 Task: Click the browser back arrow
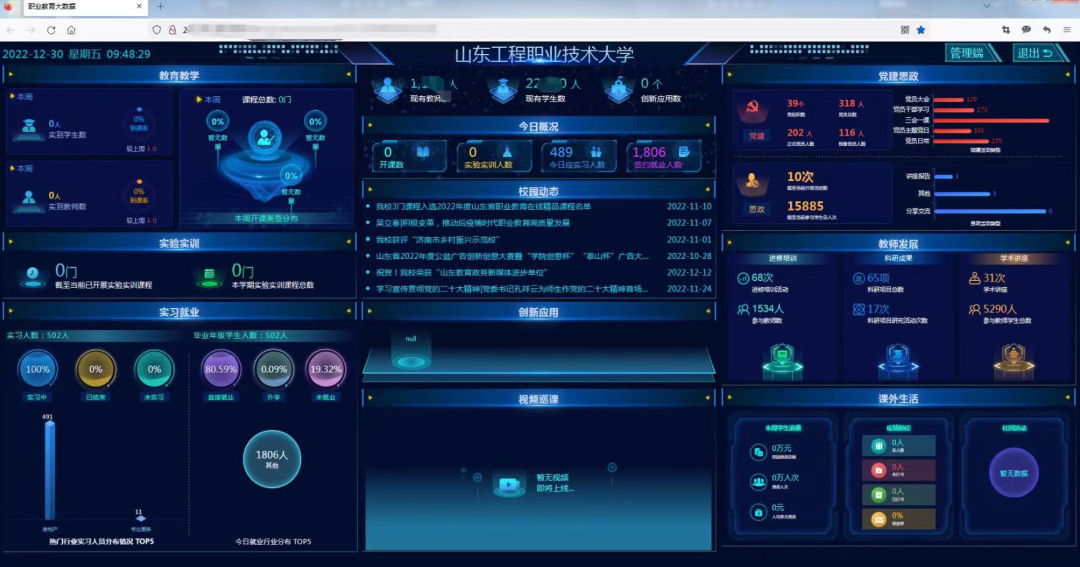pyautogui.click(x=10, y=30)
